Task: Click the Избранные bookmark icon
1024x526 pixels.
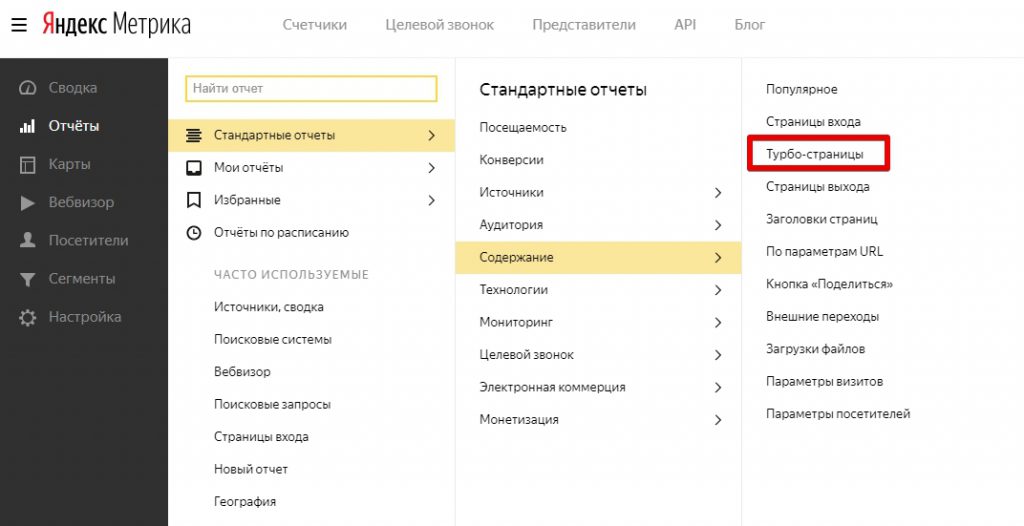Action: 194,200
